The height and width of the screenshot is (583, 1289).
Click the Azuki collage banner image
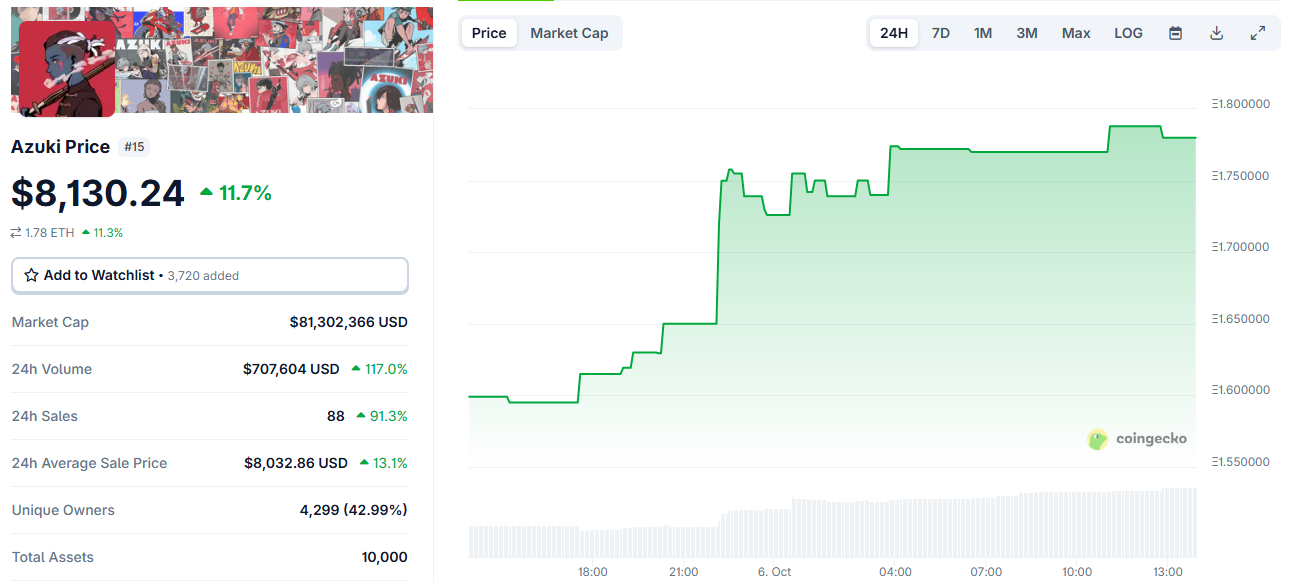coord(280,60)
